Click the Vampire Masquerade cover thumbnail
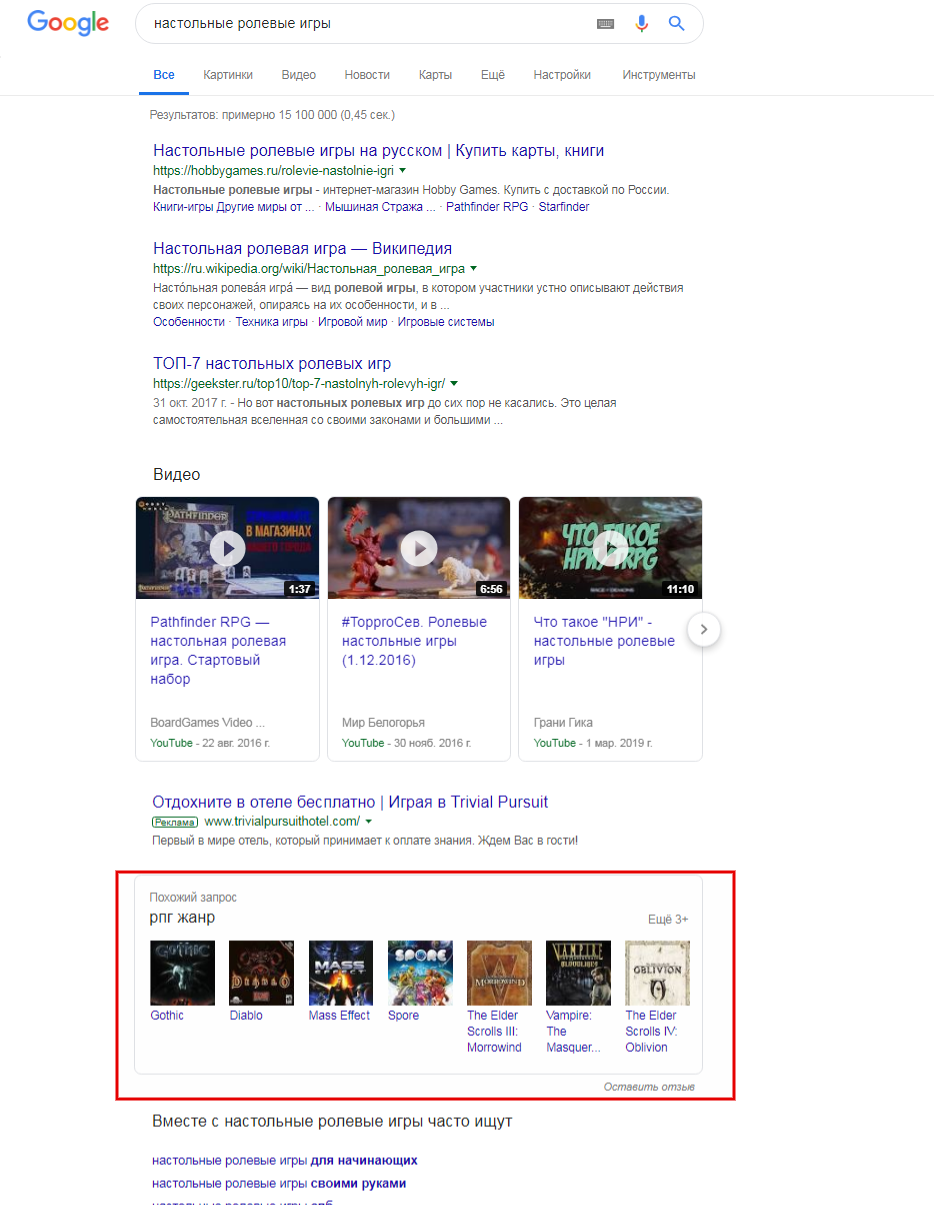The height and width of the screenshot is (1205, 934). click(578, 973)
